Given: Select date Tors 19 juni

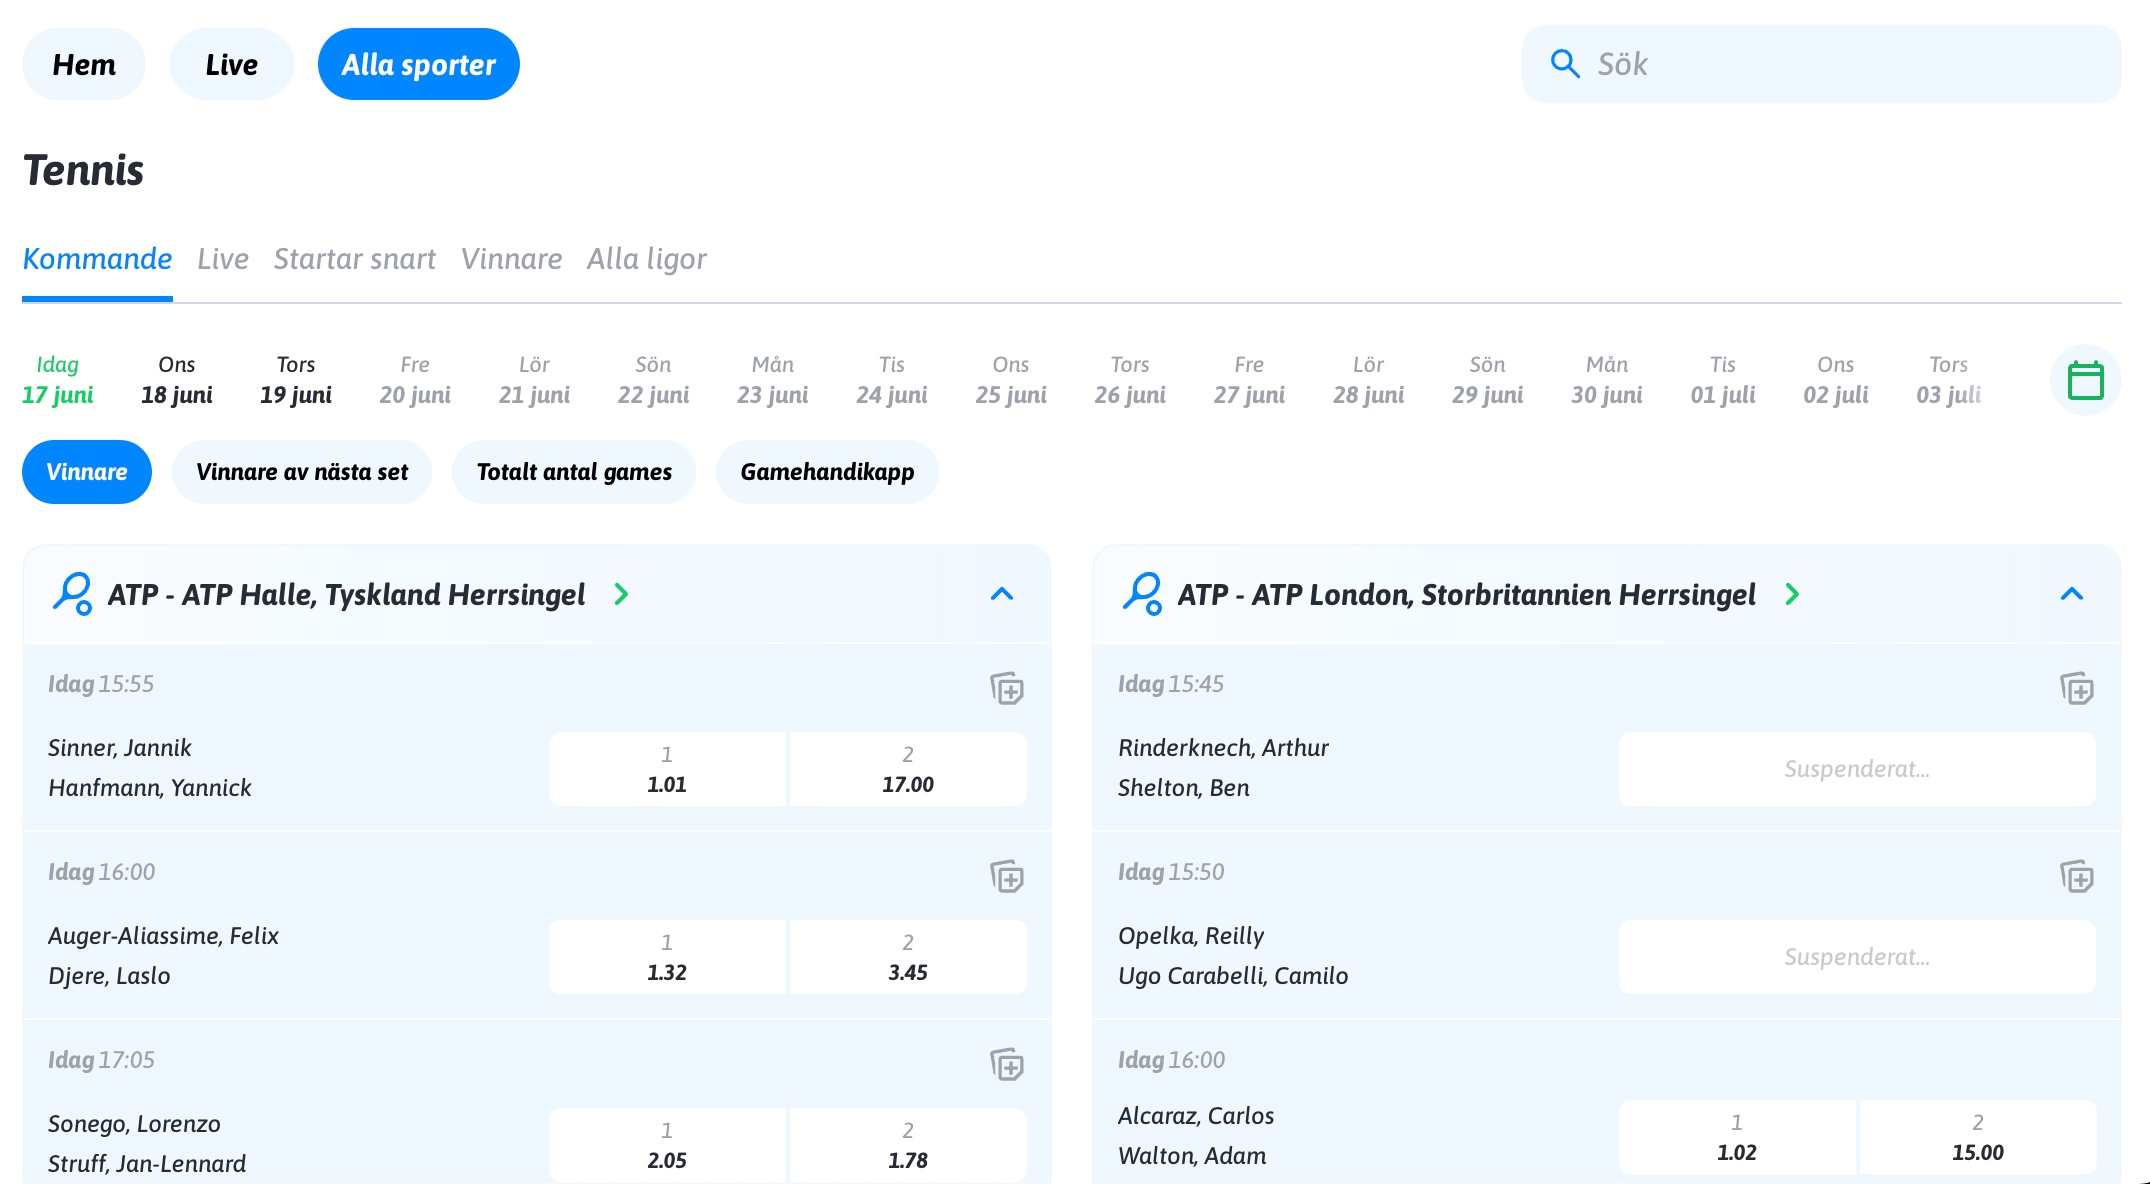Looking at the screenshot, I should point(295,380).
